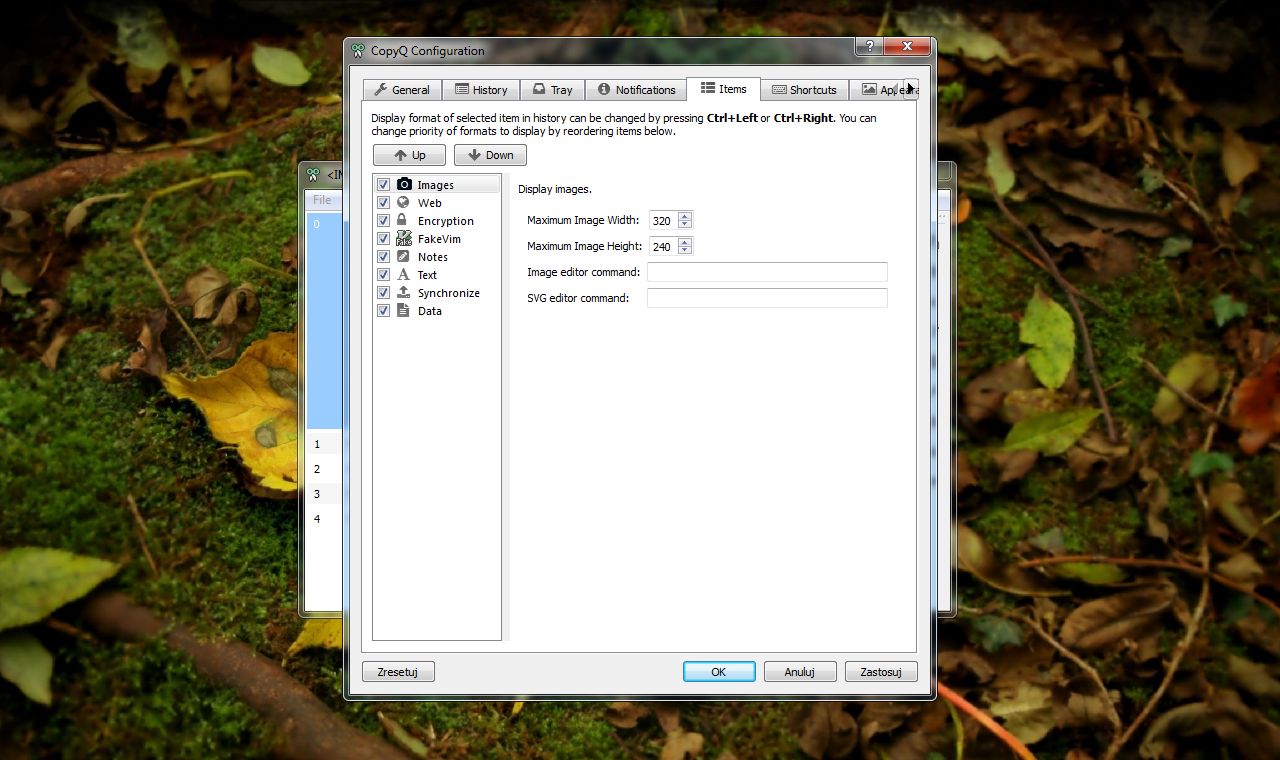
Task: Increase Maximum Image Height with up arrow
Action: 685,242
